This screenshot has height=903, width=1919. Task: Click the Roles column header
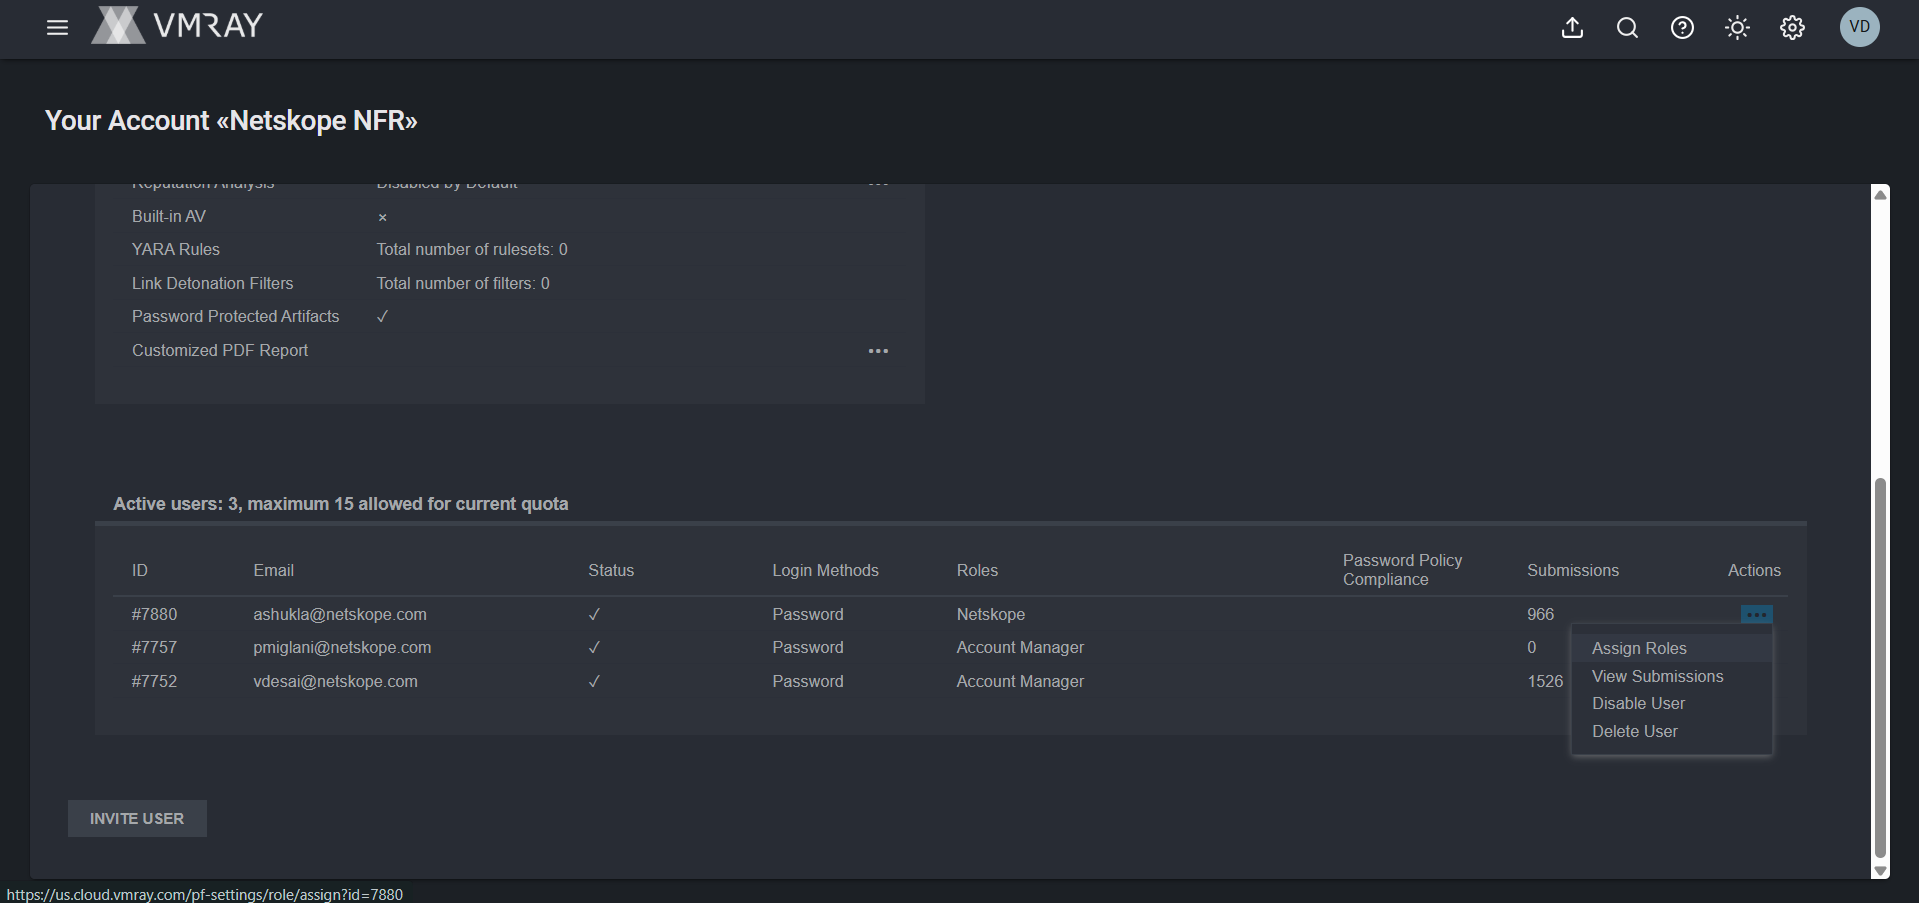(x=977, y=570)
